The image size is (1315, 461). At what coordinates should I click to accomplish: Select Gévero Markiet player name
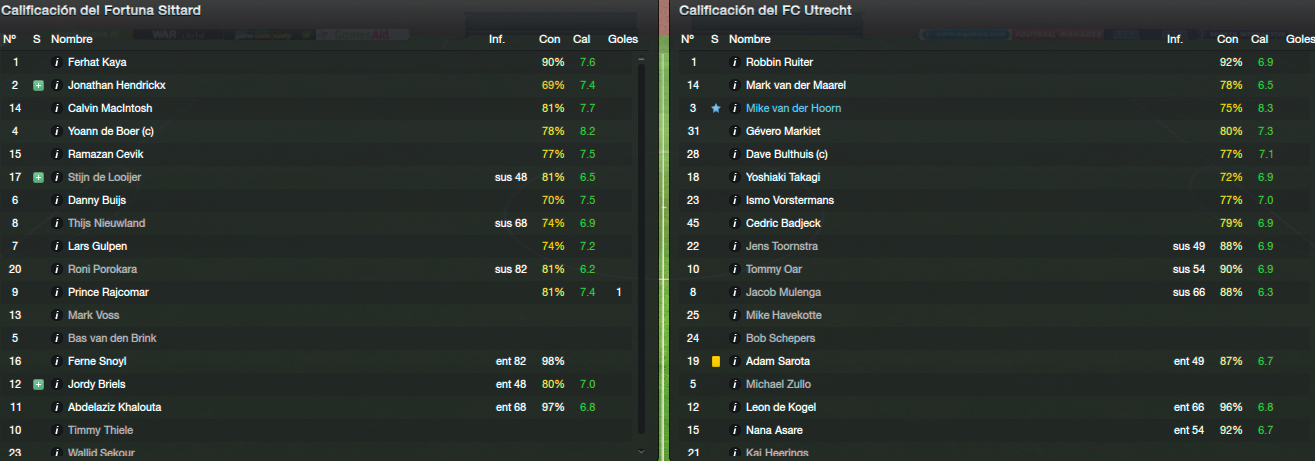pos(783,131)
